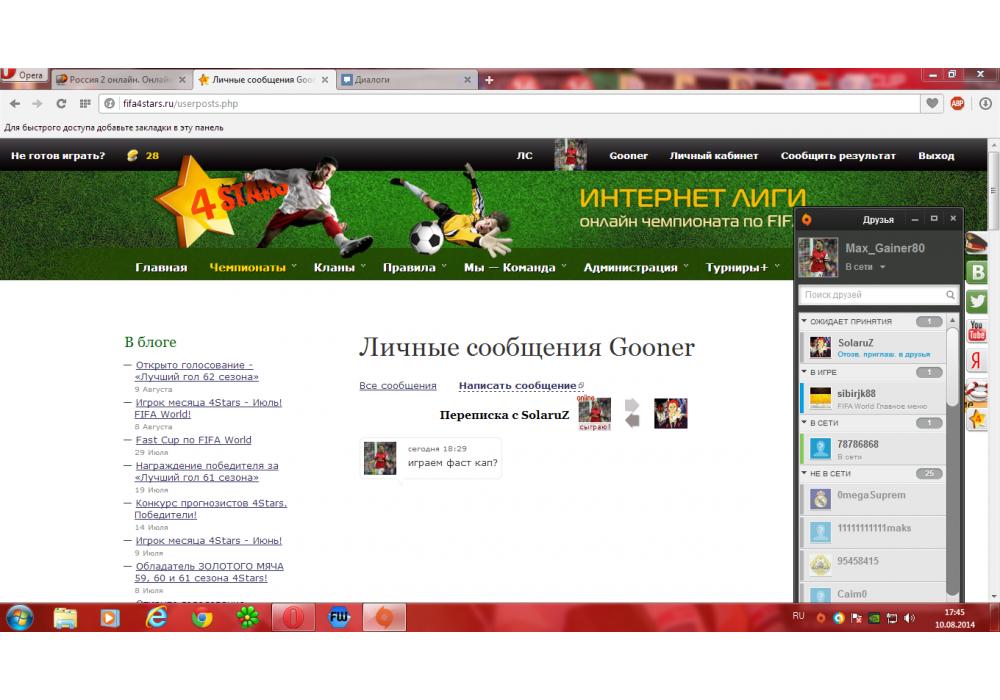Collapse the НЕ В СЕТИ friends group
Viewport: 1000px width, 700px height.
805,473
